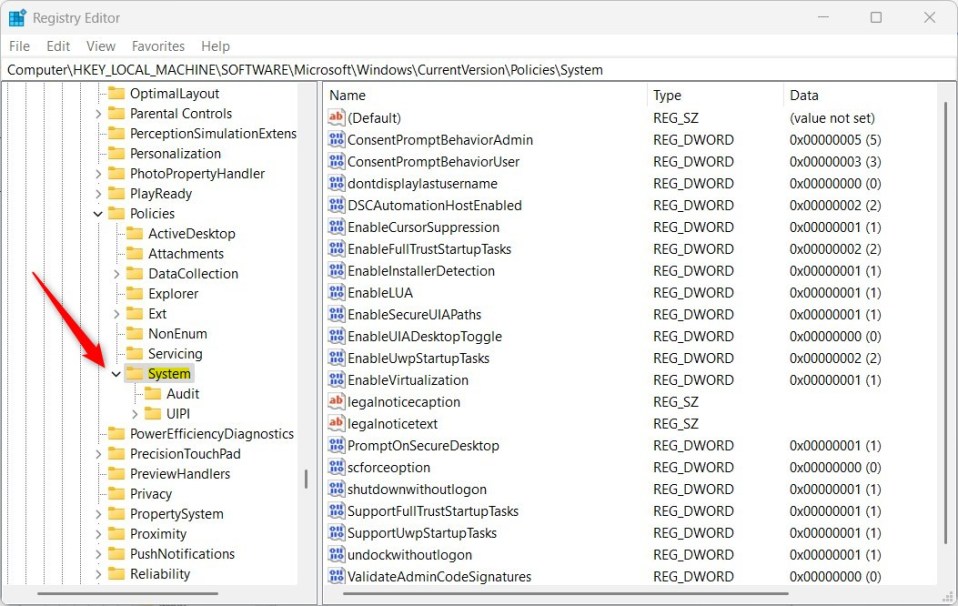Click the DWORD icon beside EnableCursorSuppression
This screenshot has height=606, width=958.
click(337, 227)
